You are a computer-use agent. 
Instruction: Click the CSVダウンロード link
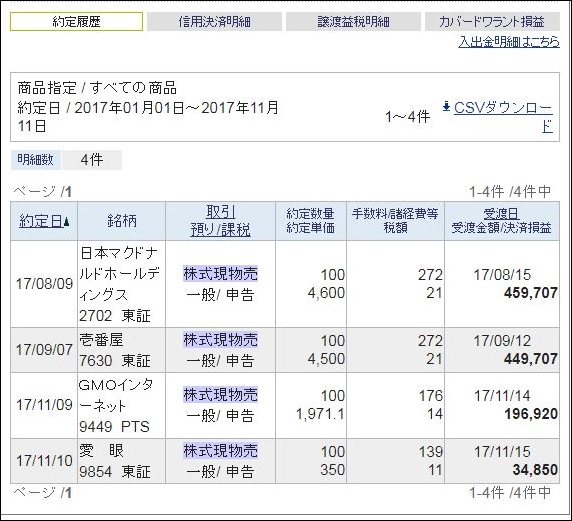tap(503, 117)
